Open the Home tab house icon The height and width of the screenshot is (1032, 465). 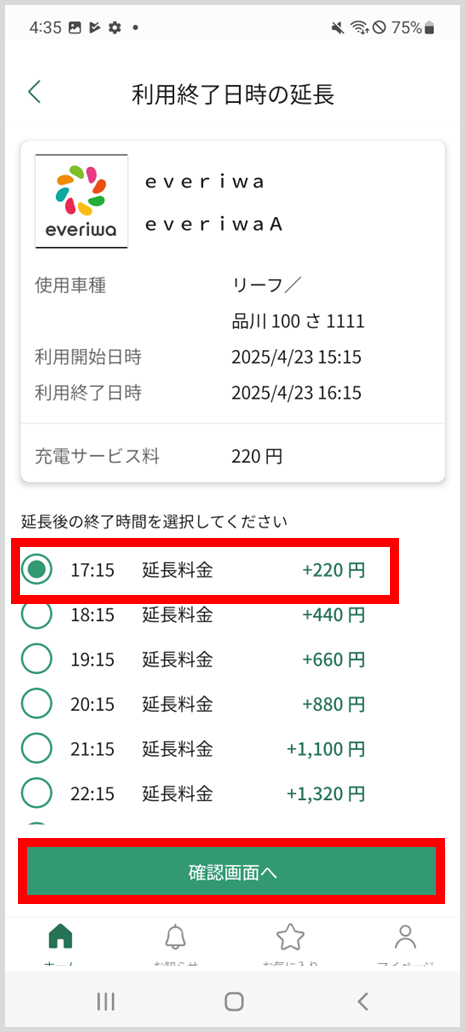tap(61, 937)
